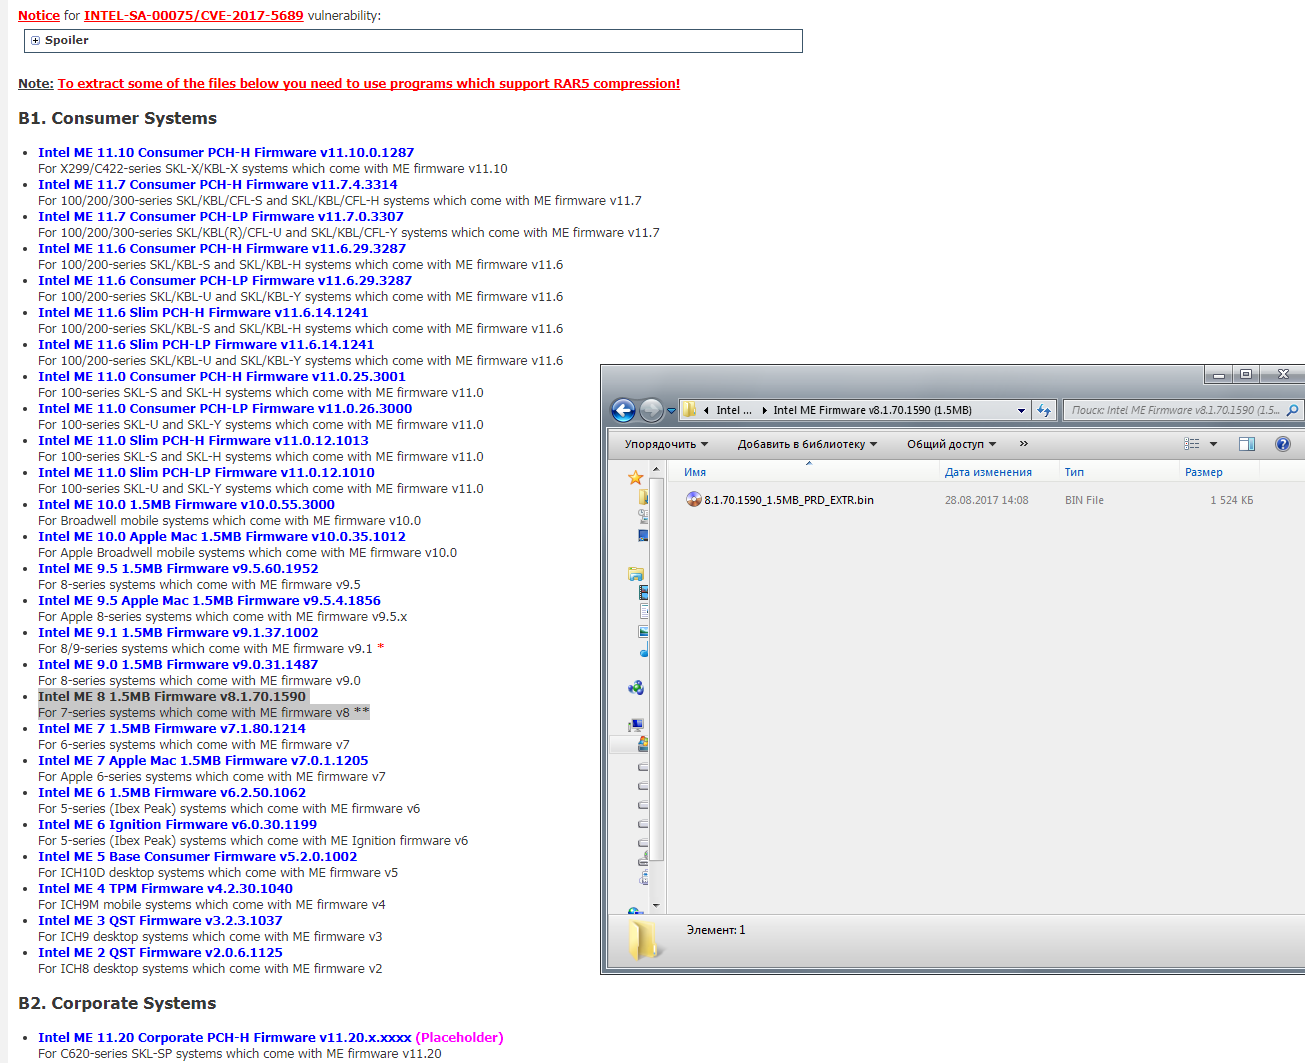The height and width of the screenshot is (1063, 1305).
Task: Open the Упорядочить menu
Action: (666, 444)
